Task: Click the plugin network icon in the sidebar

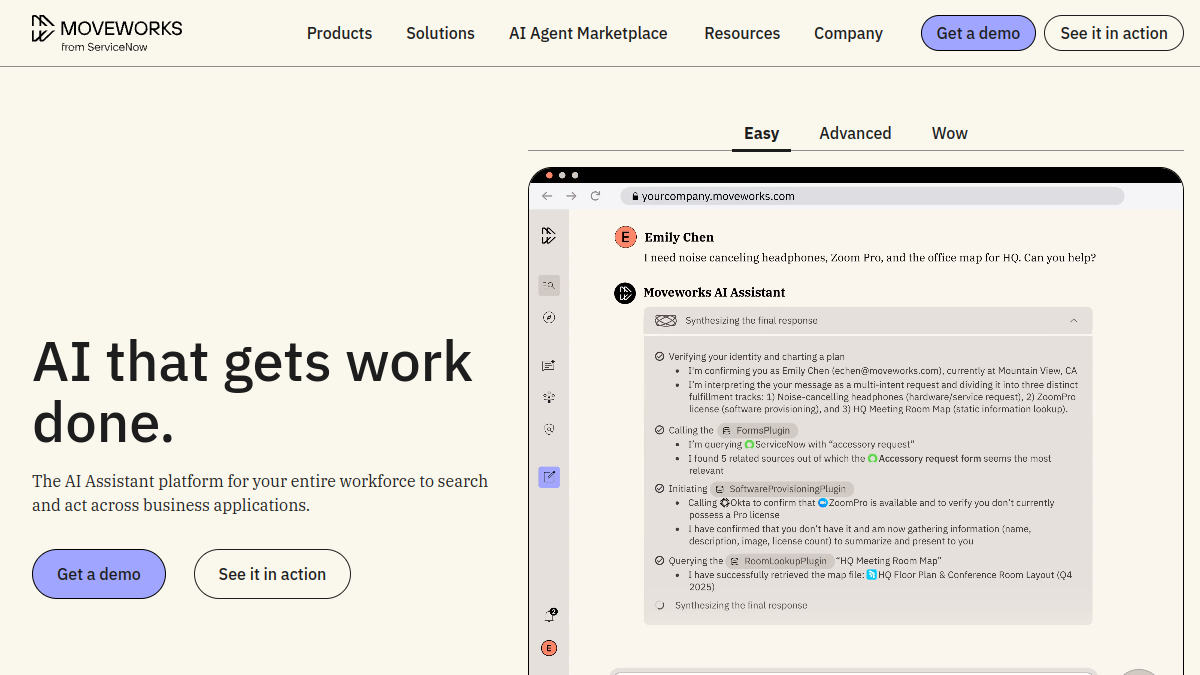Action: click(x=549, y=397)
